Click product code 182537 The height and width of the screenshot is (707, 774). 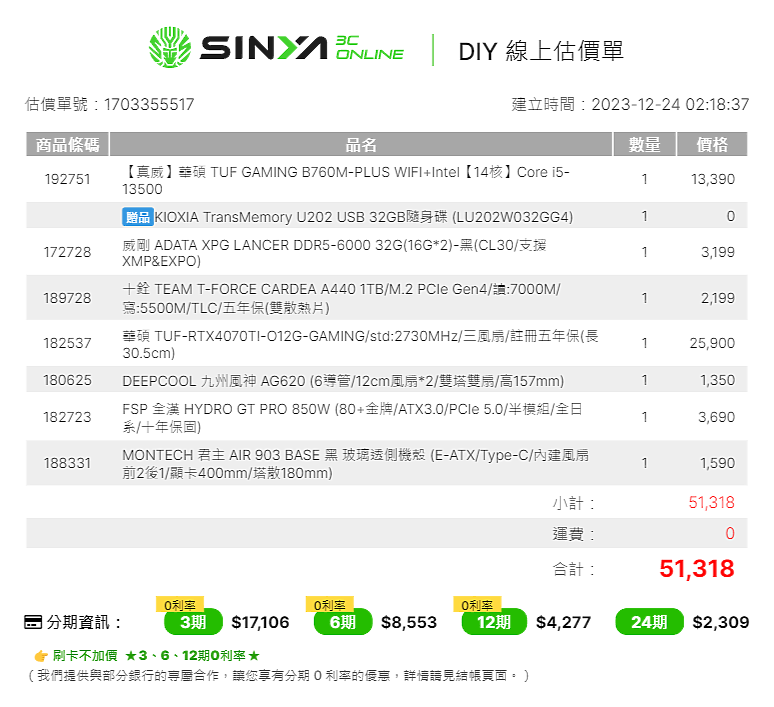point(68,343)
